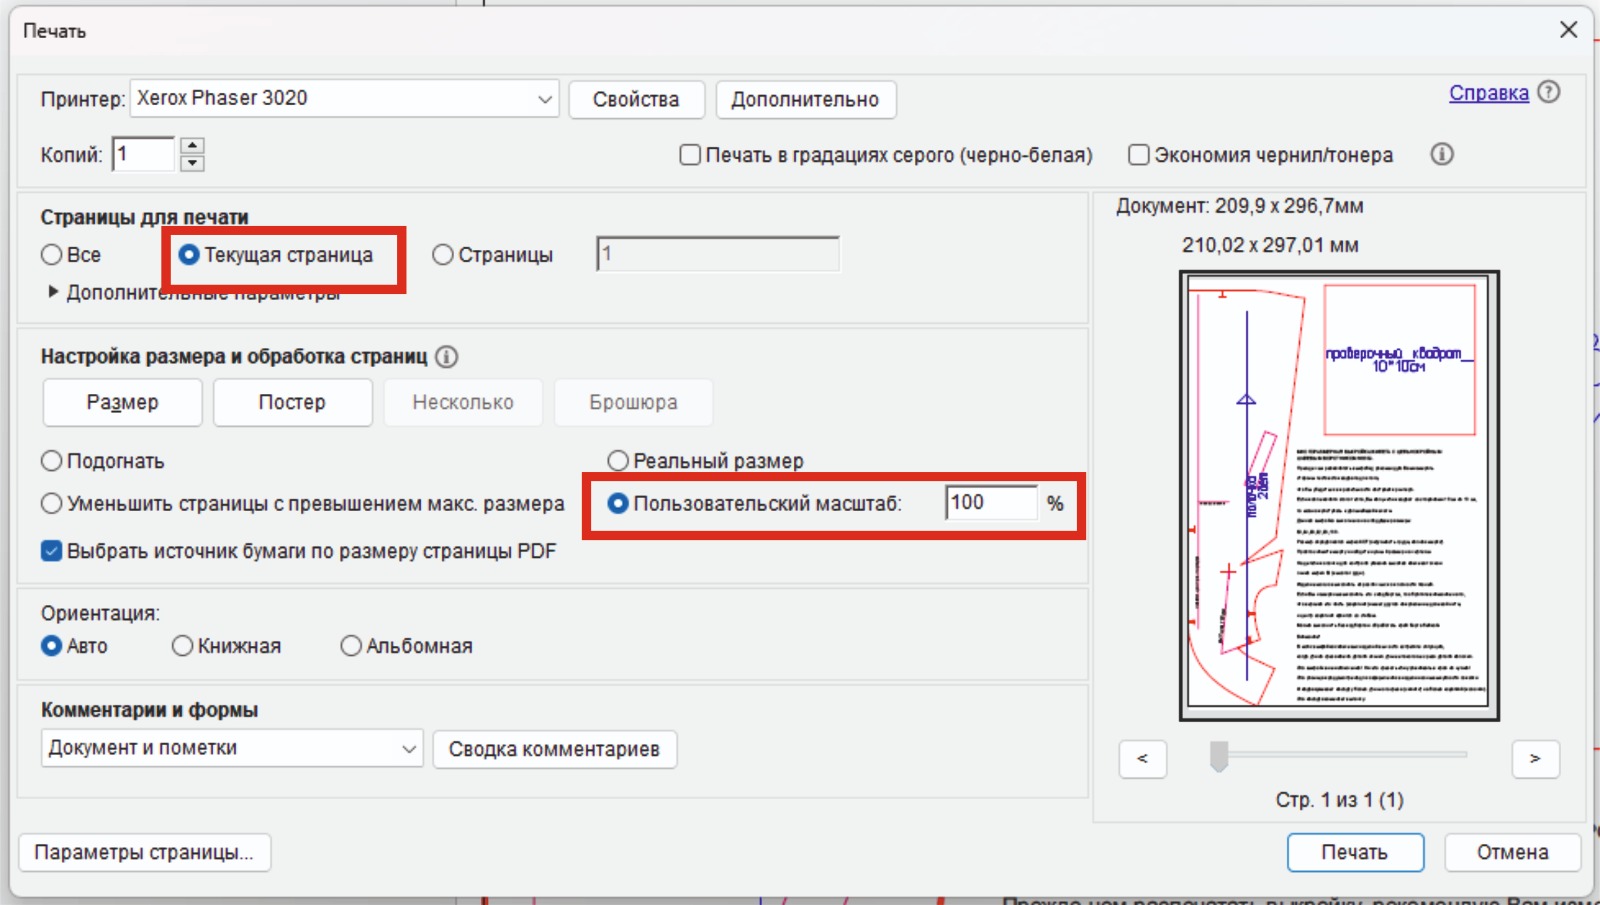Open printer Свойства
The height and width of the screenshot is (905, 1600).
click(x=636, y=100)
